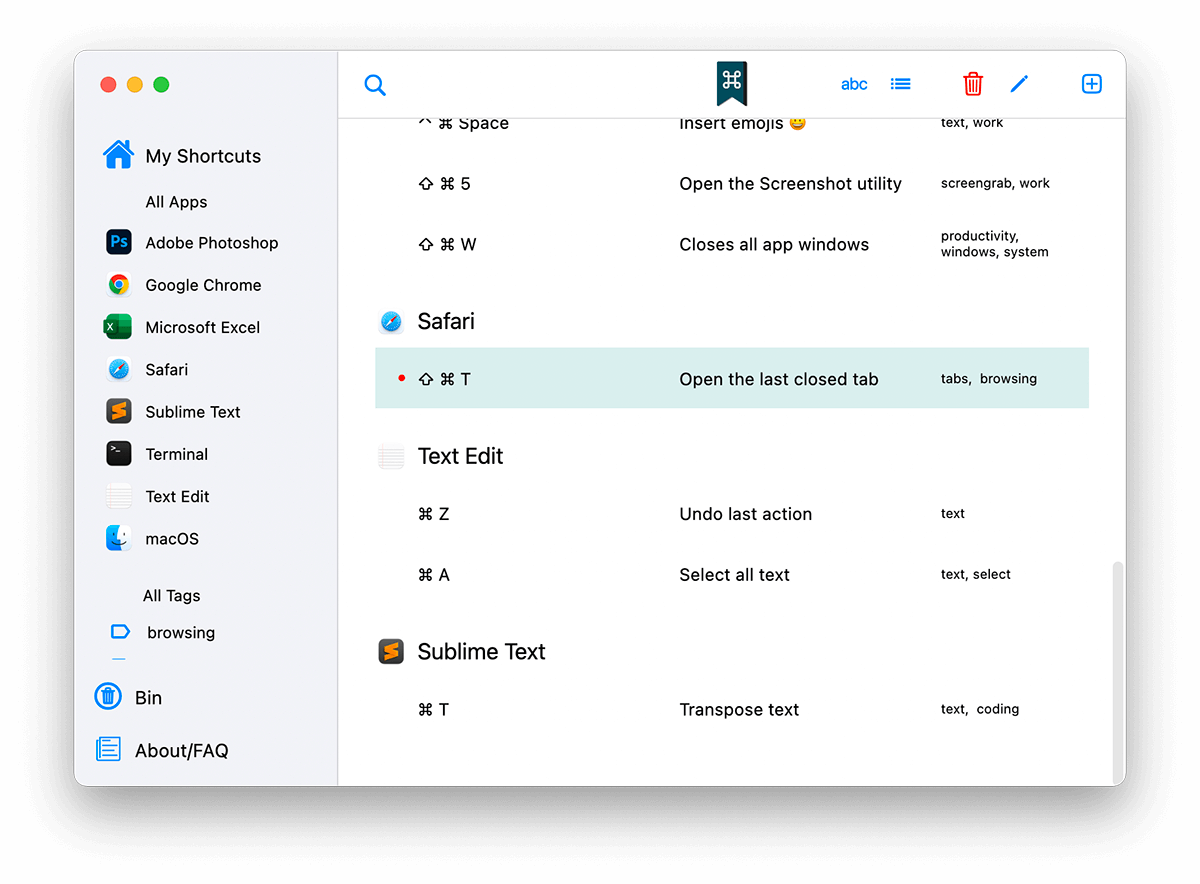
Task: Click the Text Edit sidebar icon
Action: pos(119,496)
